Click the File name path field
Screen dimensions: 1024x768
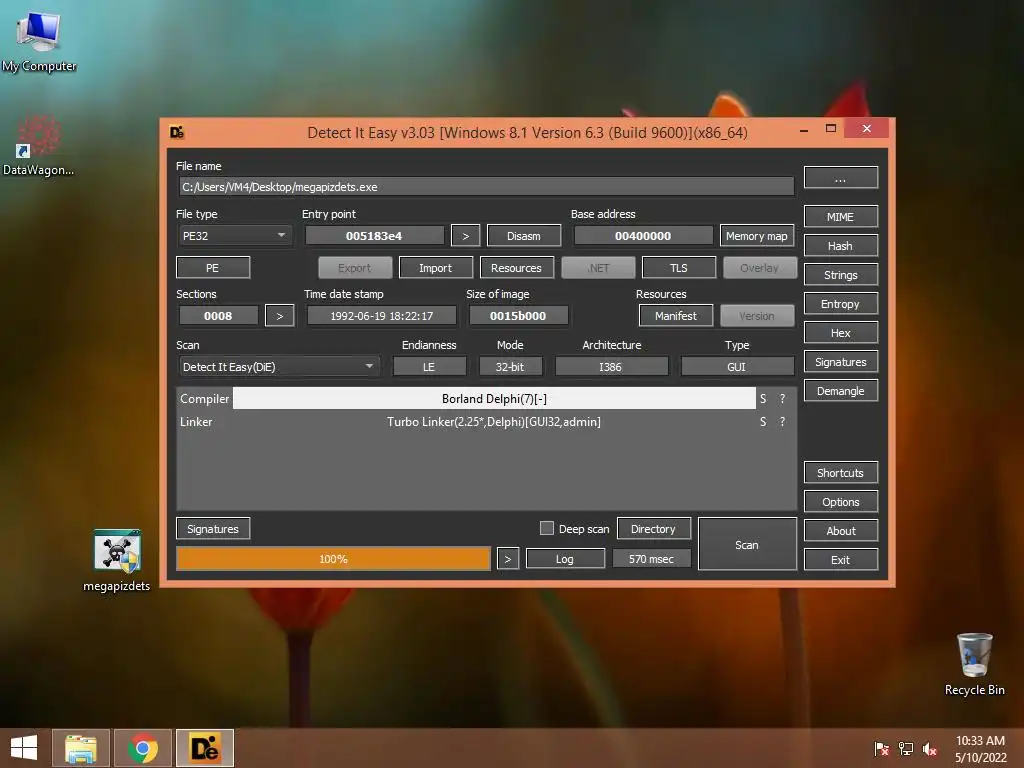486,187
